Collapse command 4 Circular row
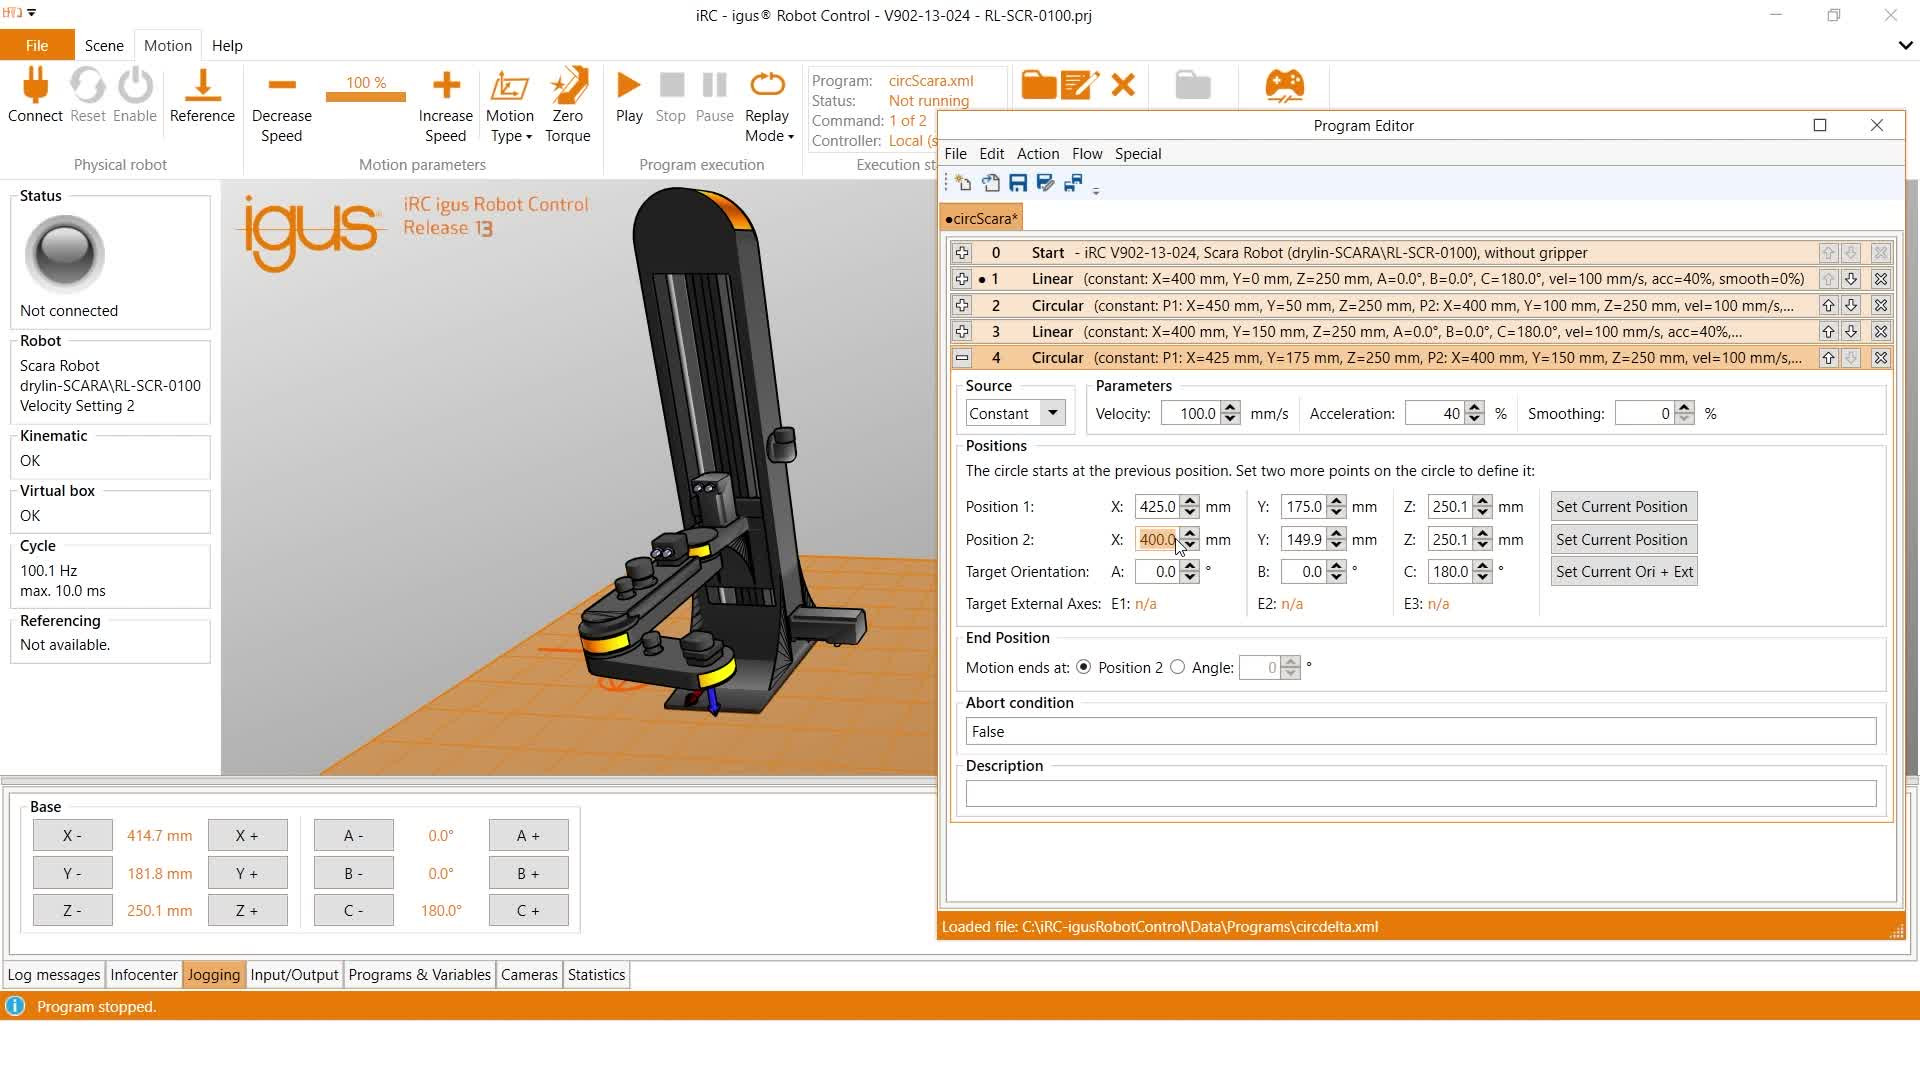This screenshot has width=1920, height=1080. pyautogui.click(x=962, y=357)
